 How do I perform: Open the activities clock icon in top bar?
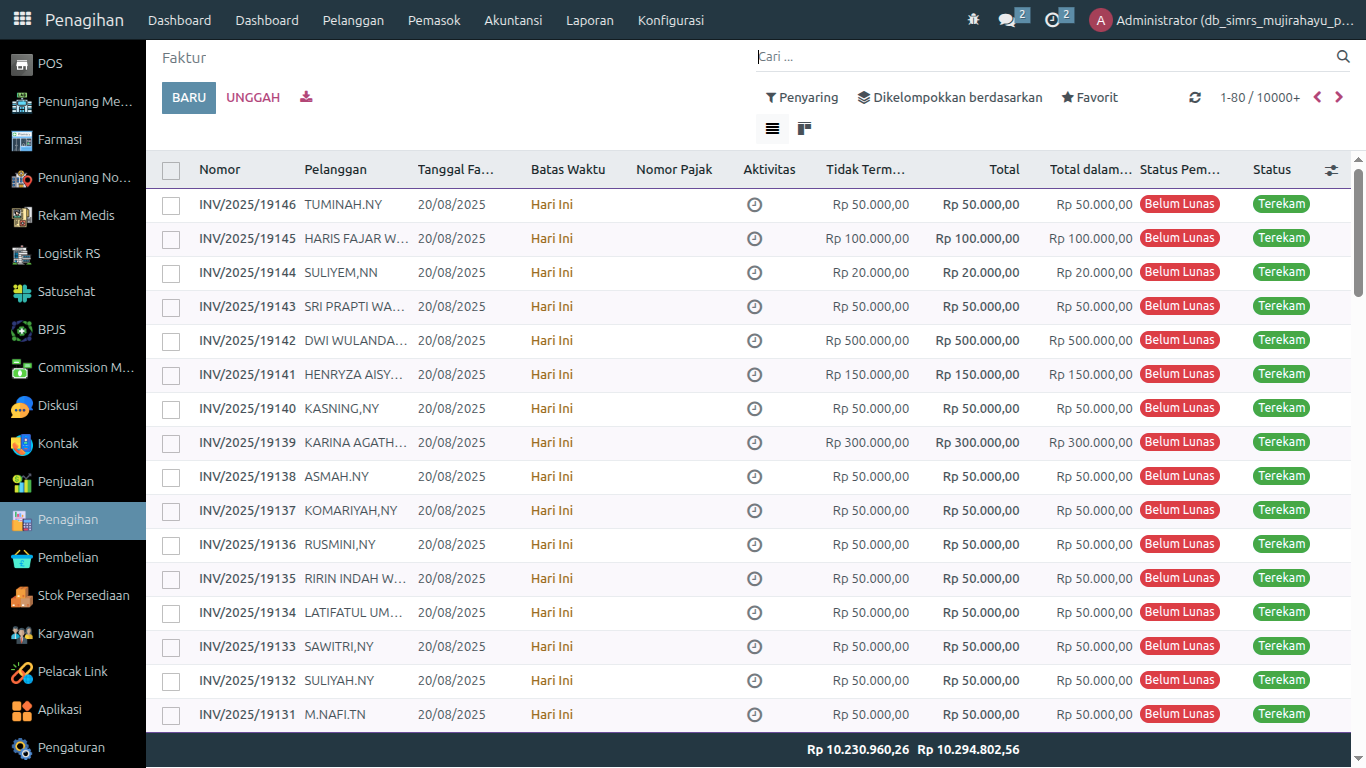(1052, 20)
